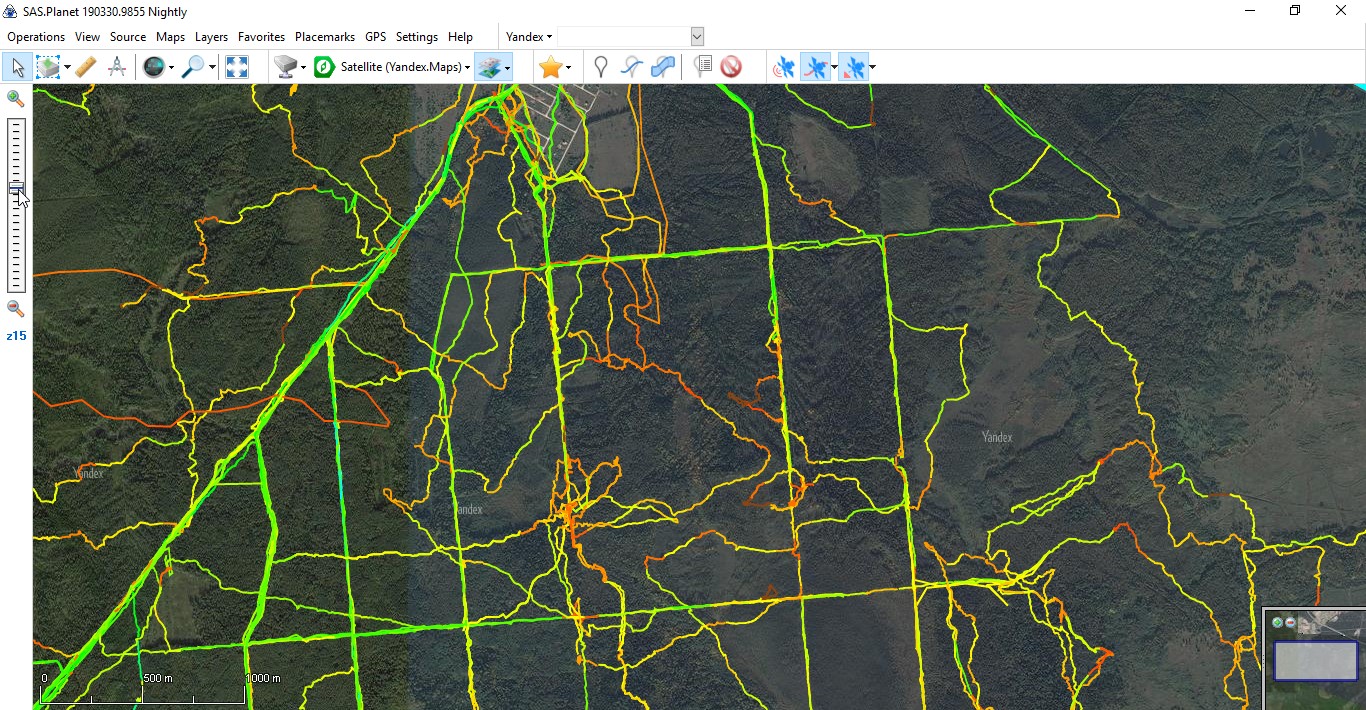Click the compass divider circle calculation tool
Image resolution: width=1366 pixels, height=710 pixels.
click(x=117, y=67)
